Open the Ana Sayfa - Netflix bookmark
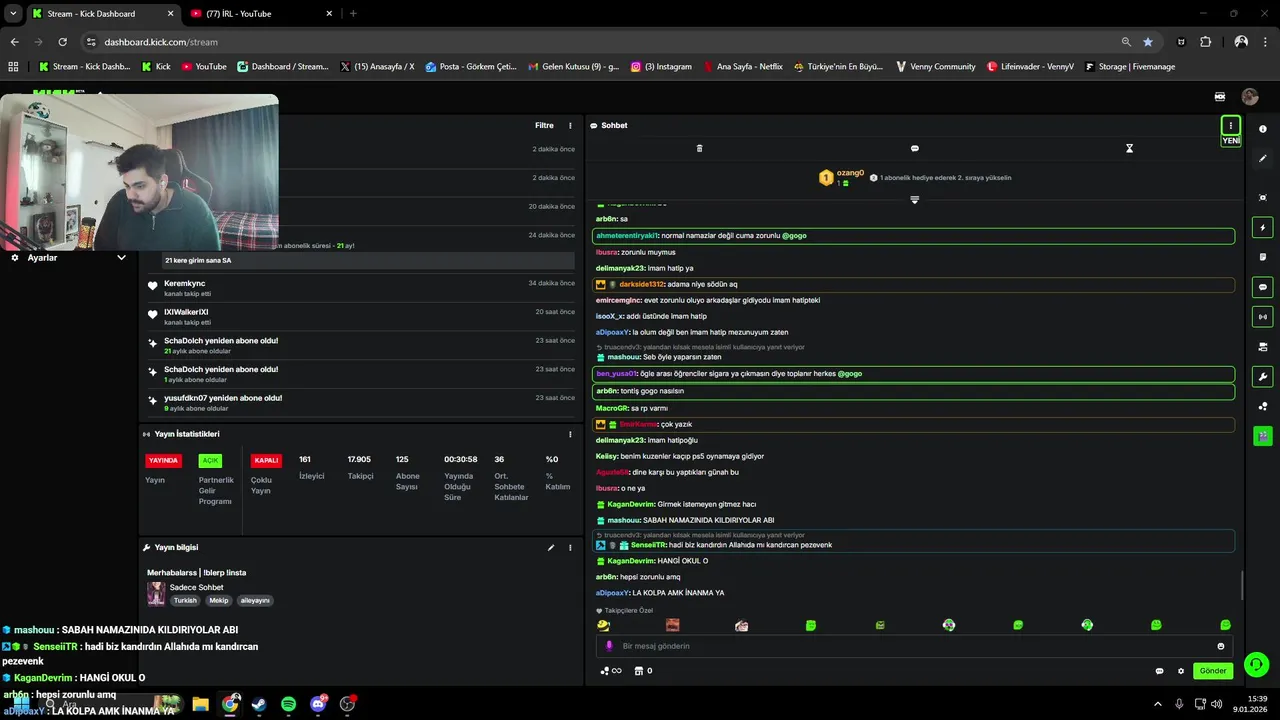This screenshot has height=720, width=1280. [x=743, y=67]
